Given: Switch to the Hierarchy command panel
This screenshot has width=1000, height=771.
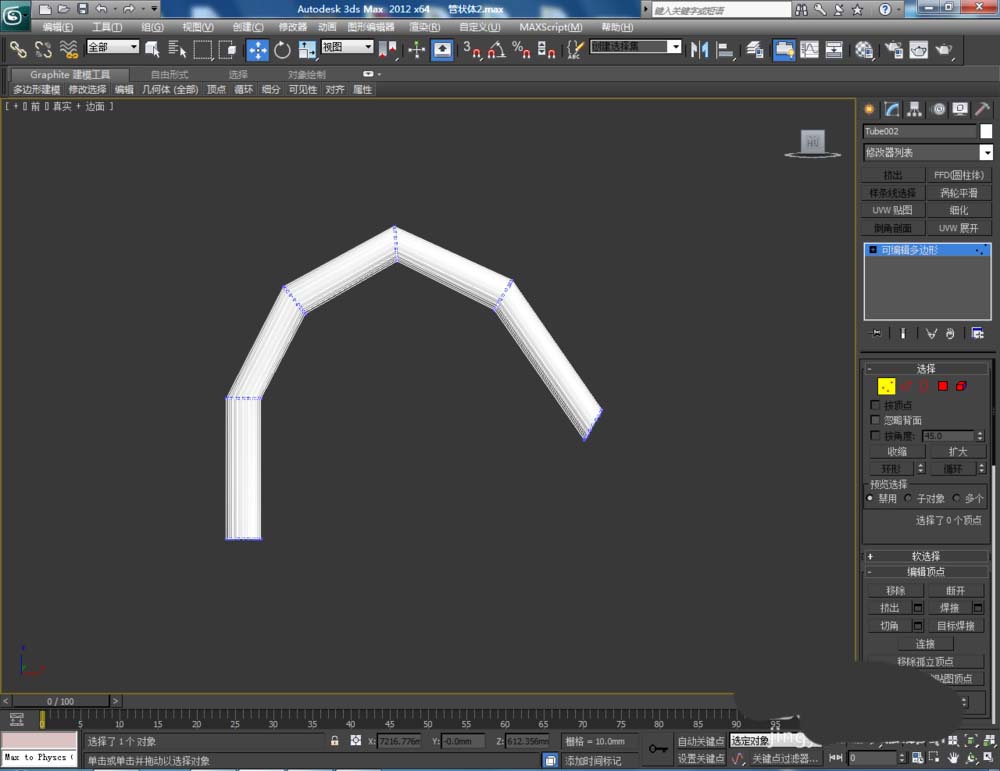Looking at the screenshot, I should (915, 109).
